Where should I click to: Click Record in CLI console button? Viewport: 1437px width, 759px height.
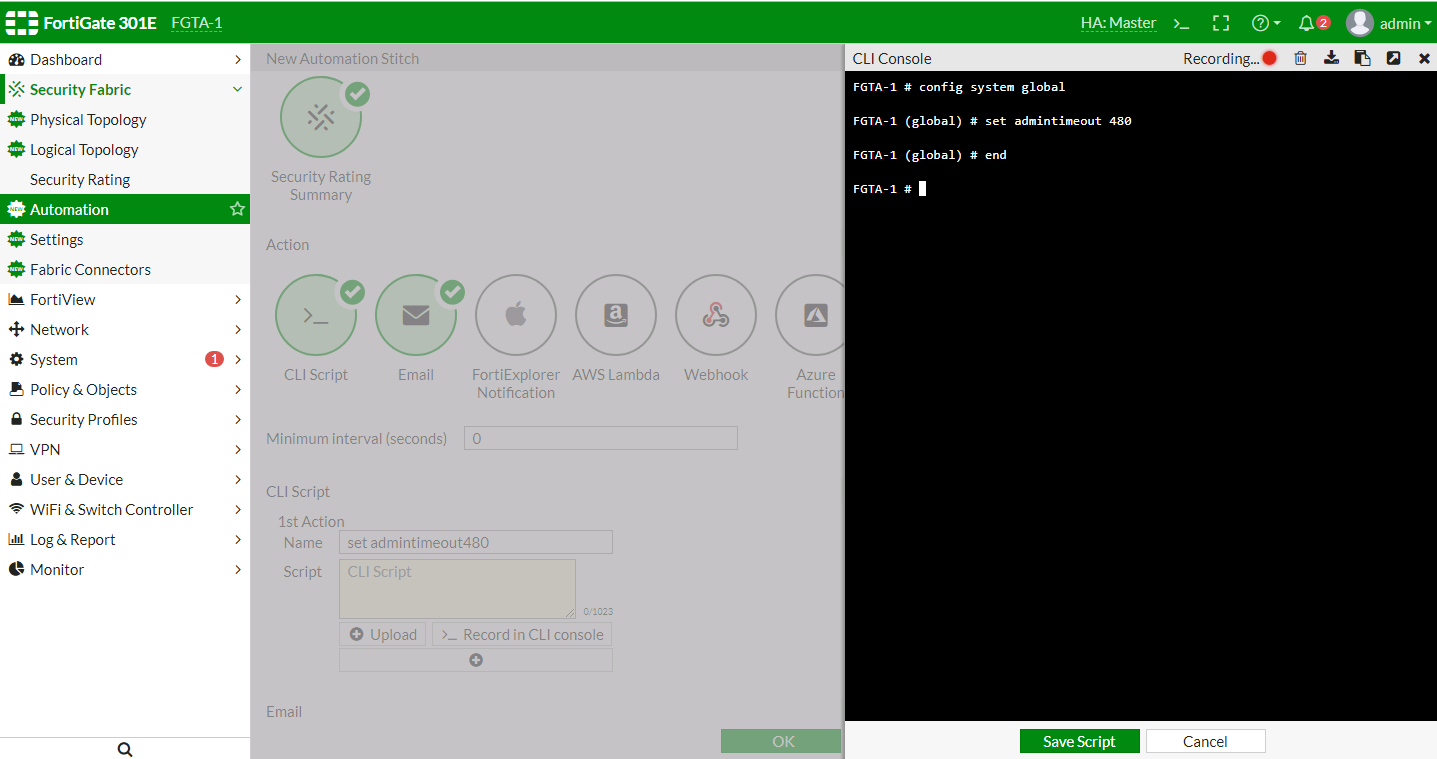[x=522, y=634]
